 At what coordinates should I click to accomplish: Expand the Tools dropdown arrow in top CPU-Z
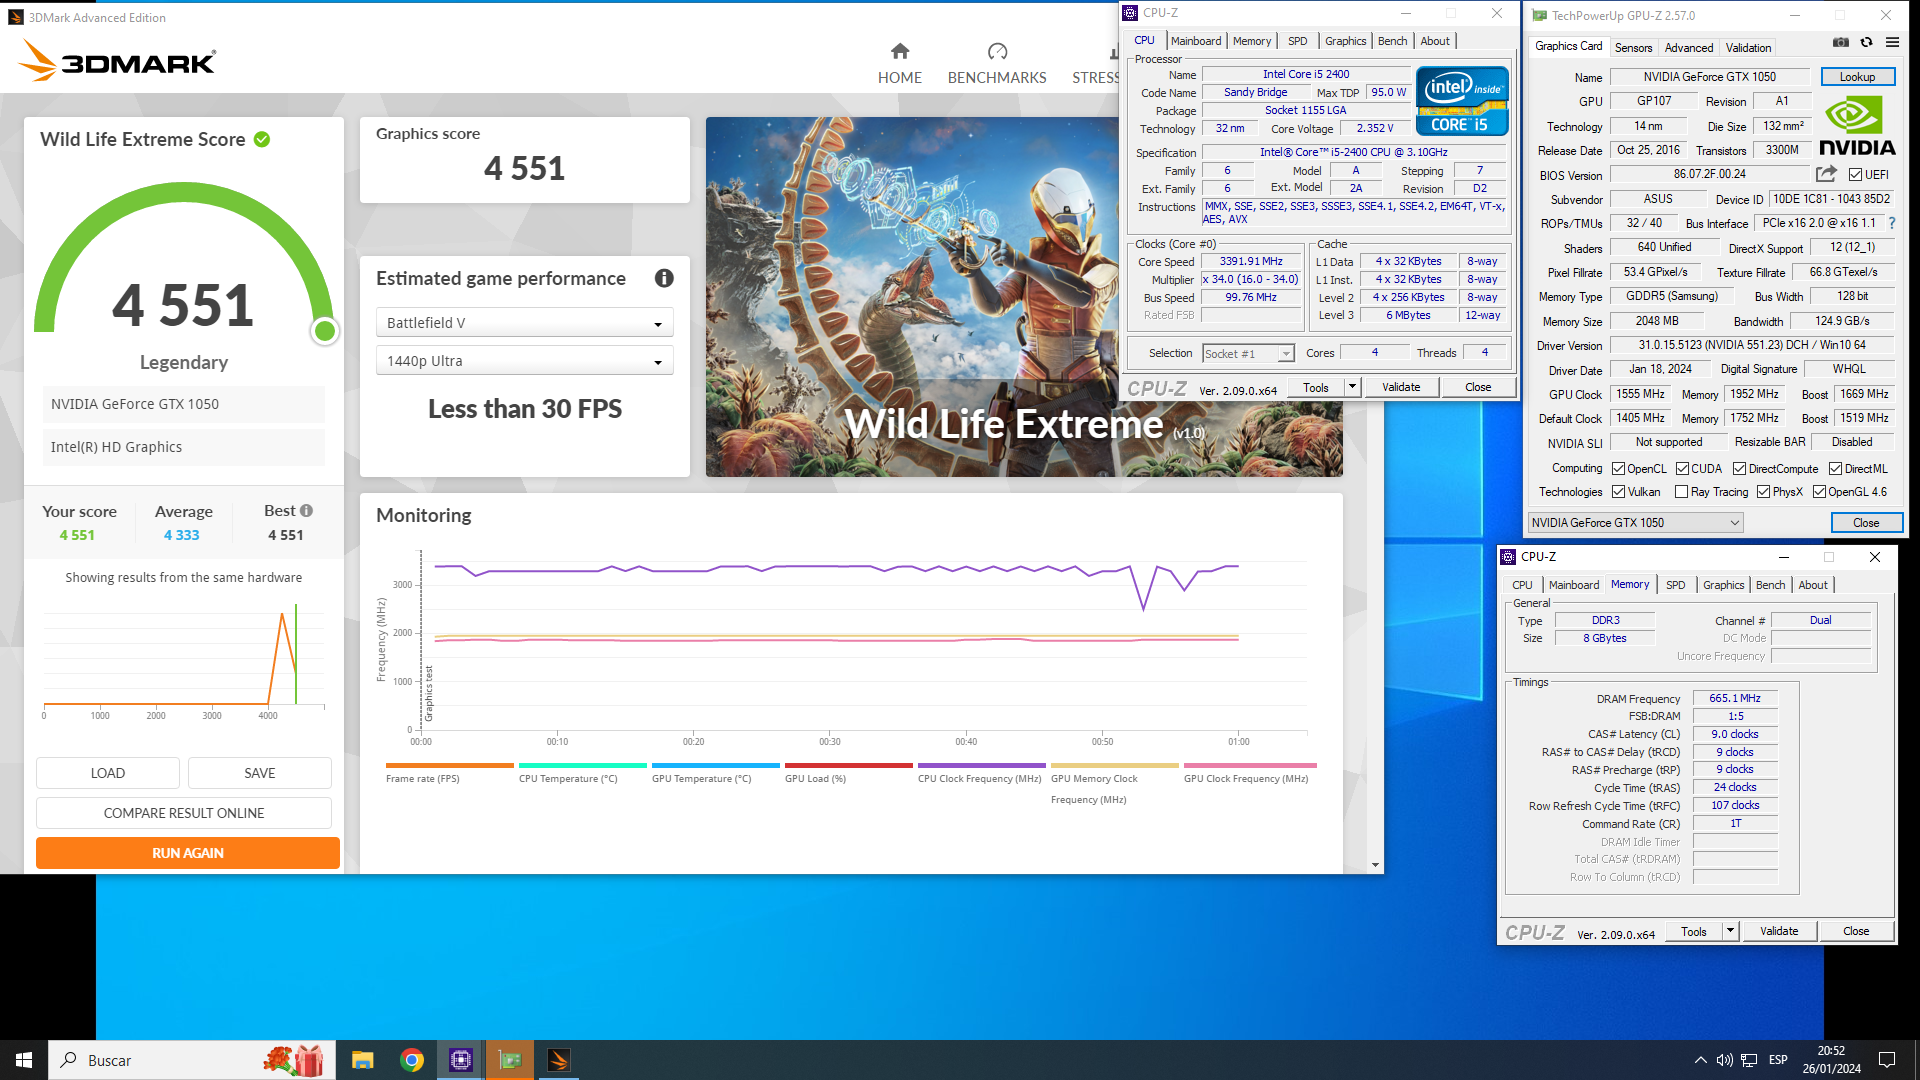(x=1352, y=387)
